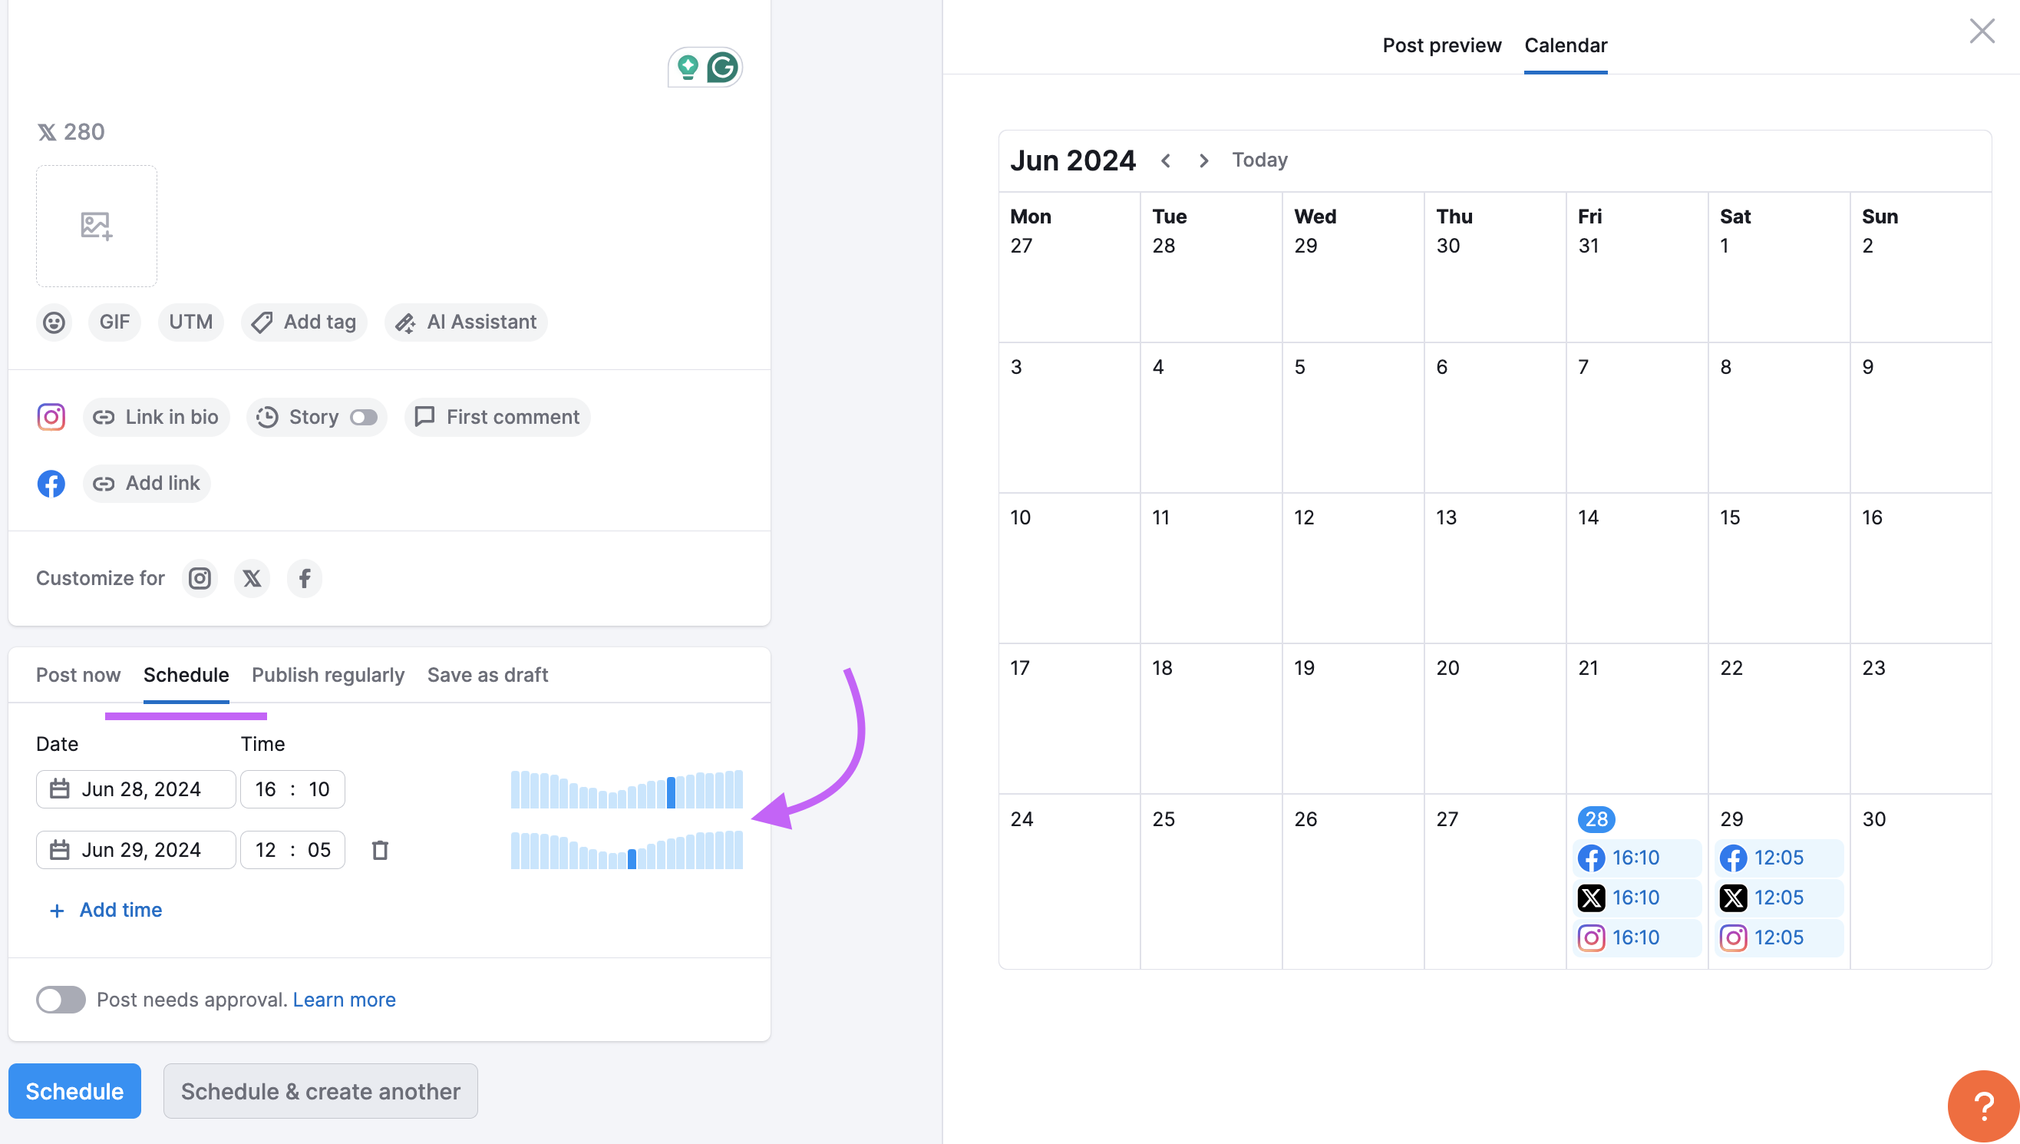This screenshot has width=2020, height=1144.
Task: Switch to Post preview tab
Action: coord(1441,44)
